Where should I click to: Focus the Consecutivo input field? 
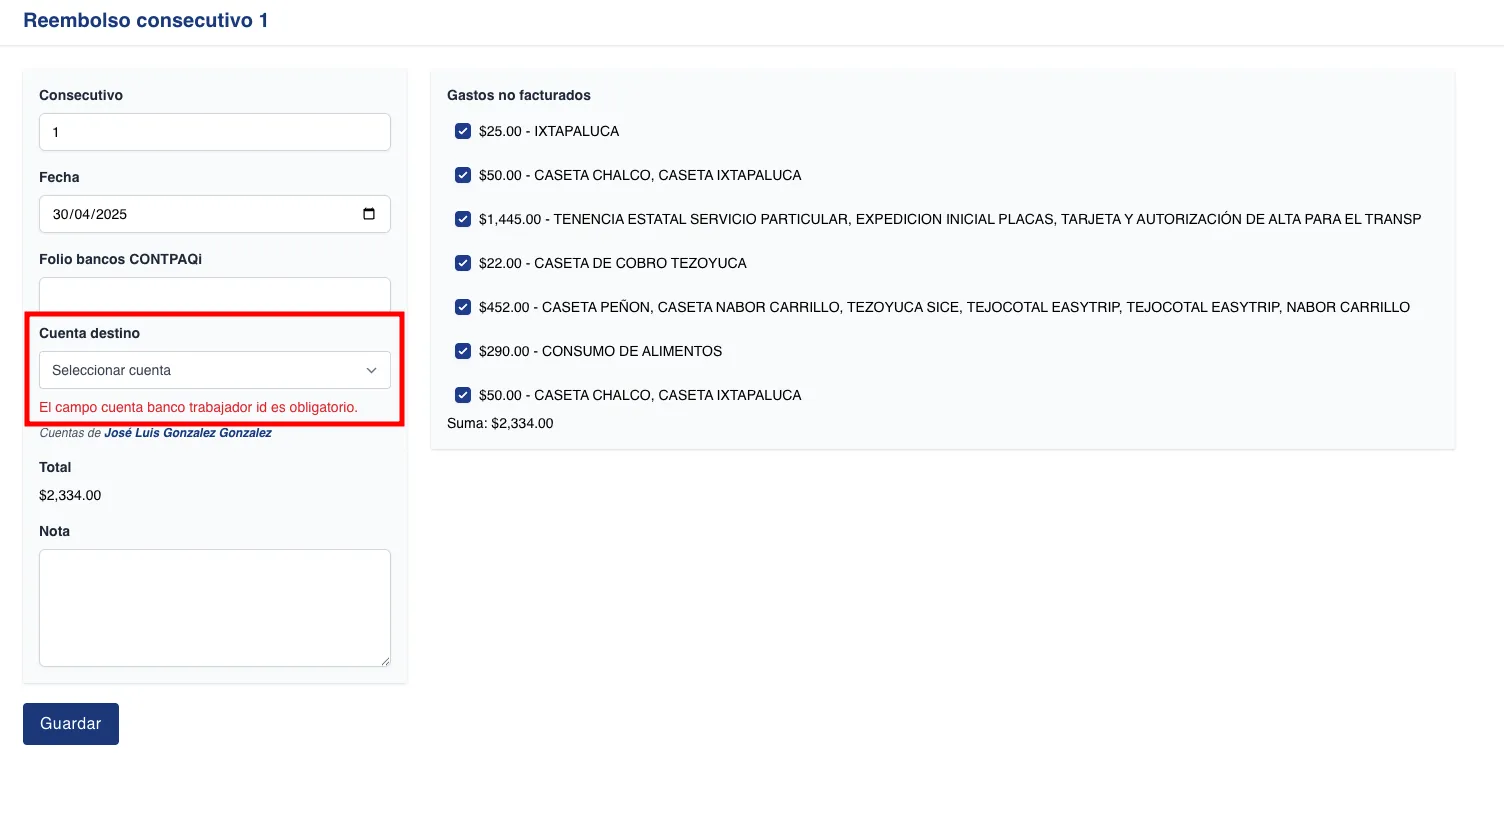point(215,132)
